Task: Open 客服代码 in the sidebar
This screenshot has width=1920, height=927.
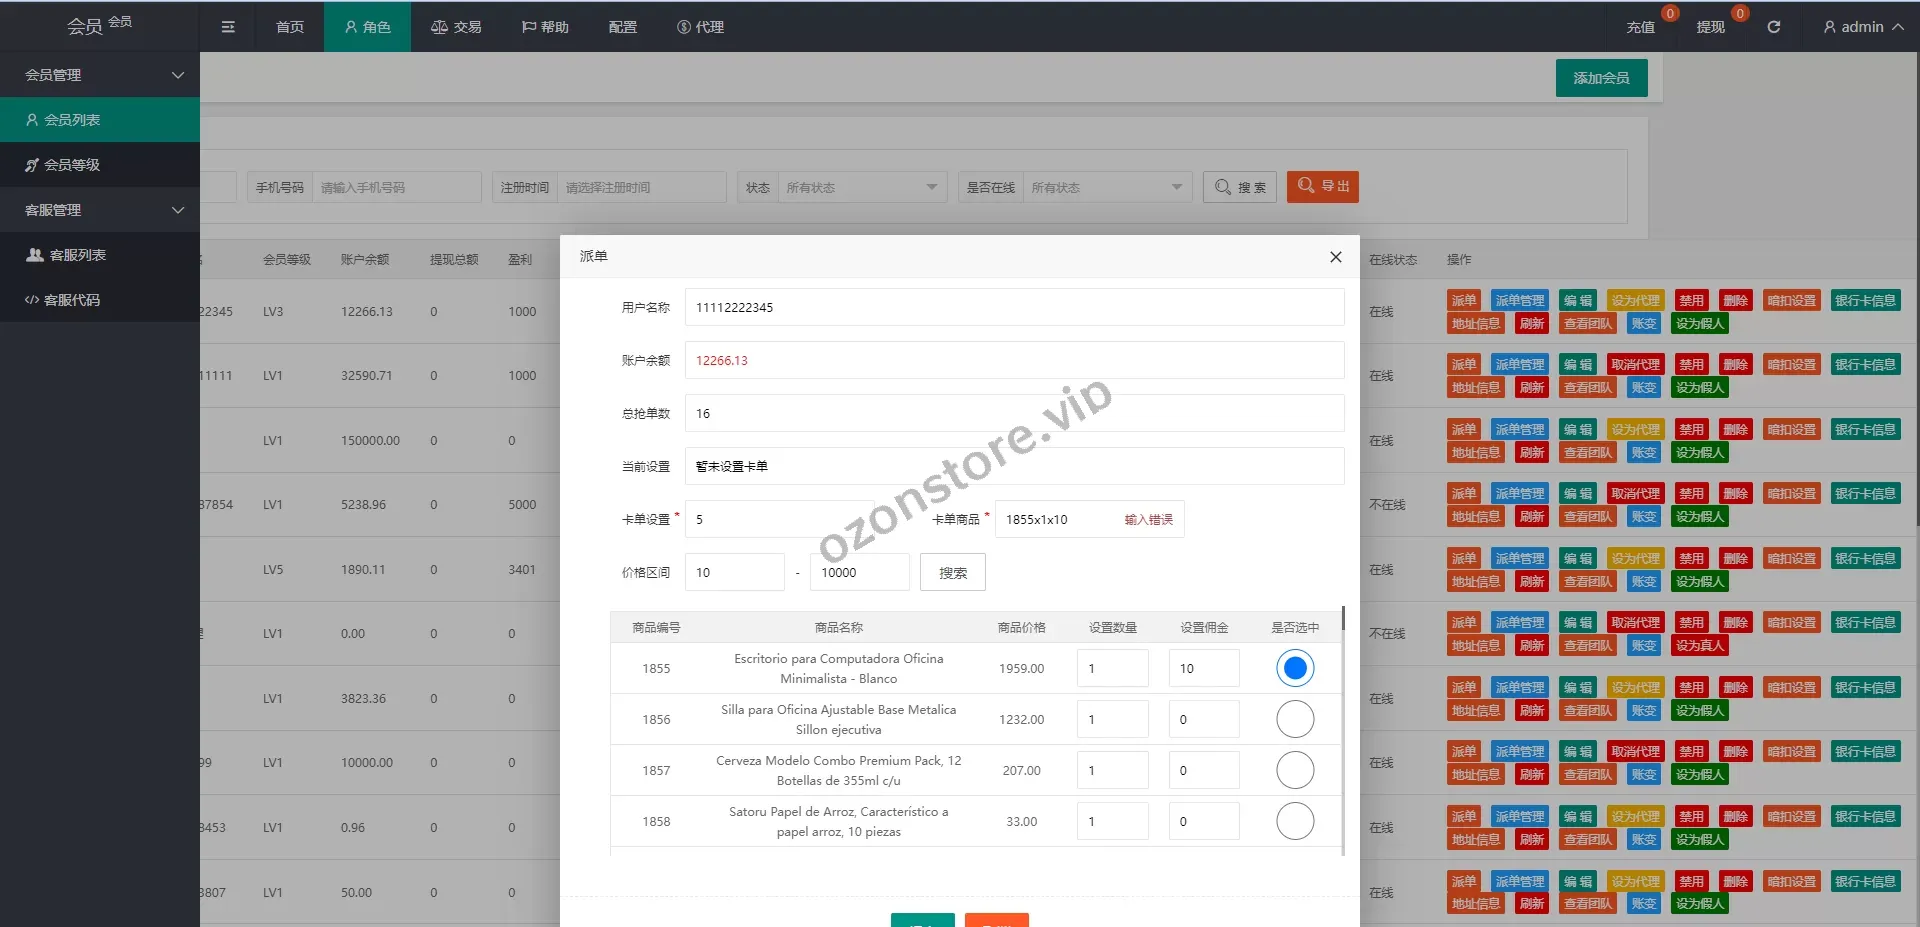Action: click(72, 300)
